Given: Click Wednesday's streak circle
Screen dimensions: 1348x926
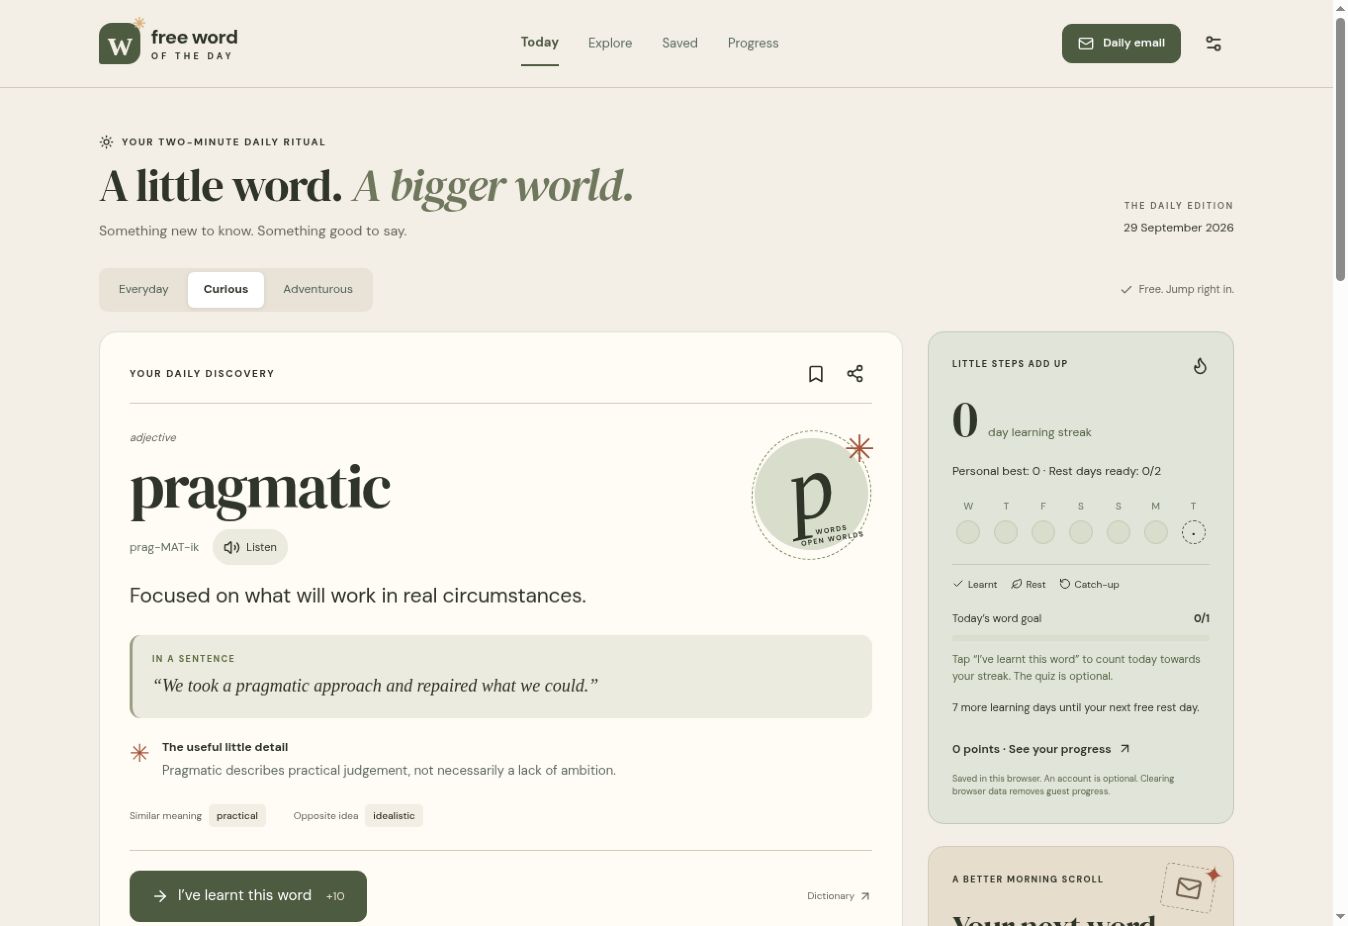Looking at the screenshot, I should coord(968,532).
